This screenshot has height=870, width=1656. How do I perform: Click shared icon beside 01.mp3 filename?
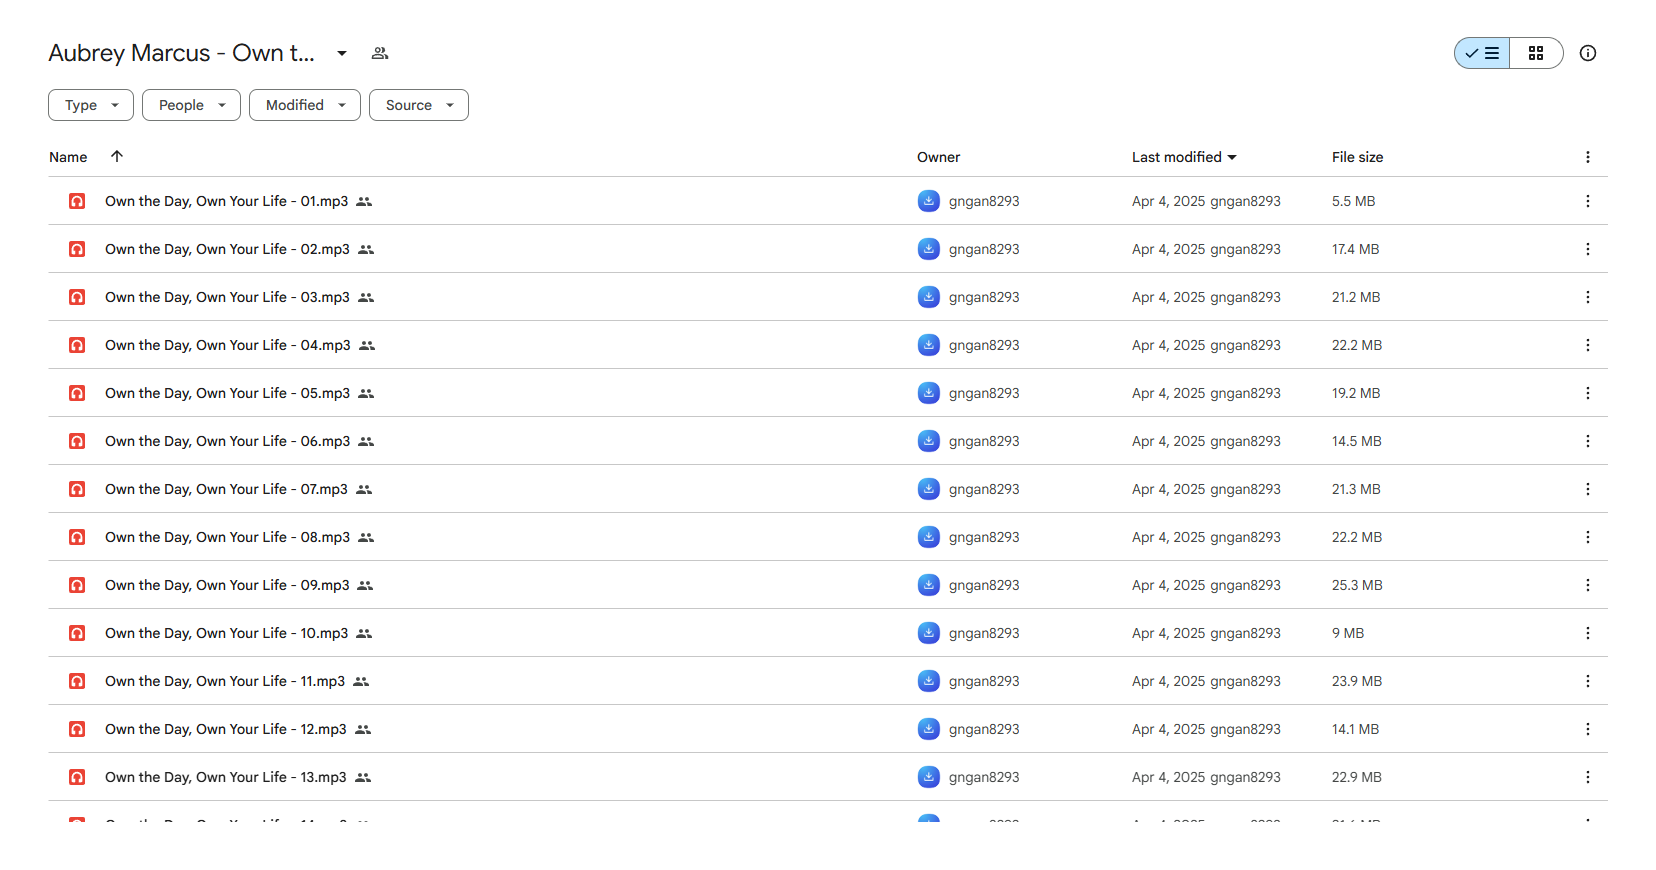pyautogui.click(x=364, y=202)
